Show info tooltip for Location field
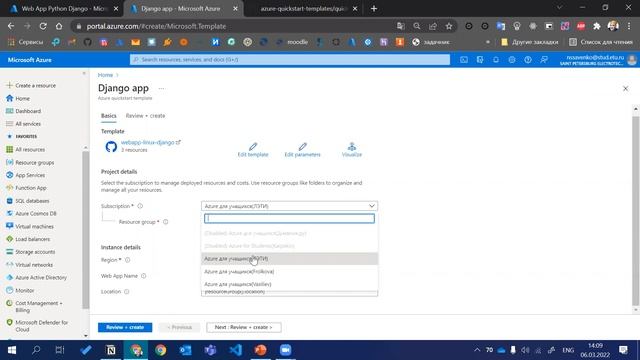The image size is (640, 360). point(127,292)
